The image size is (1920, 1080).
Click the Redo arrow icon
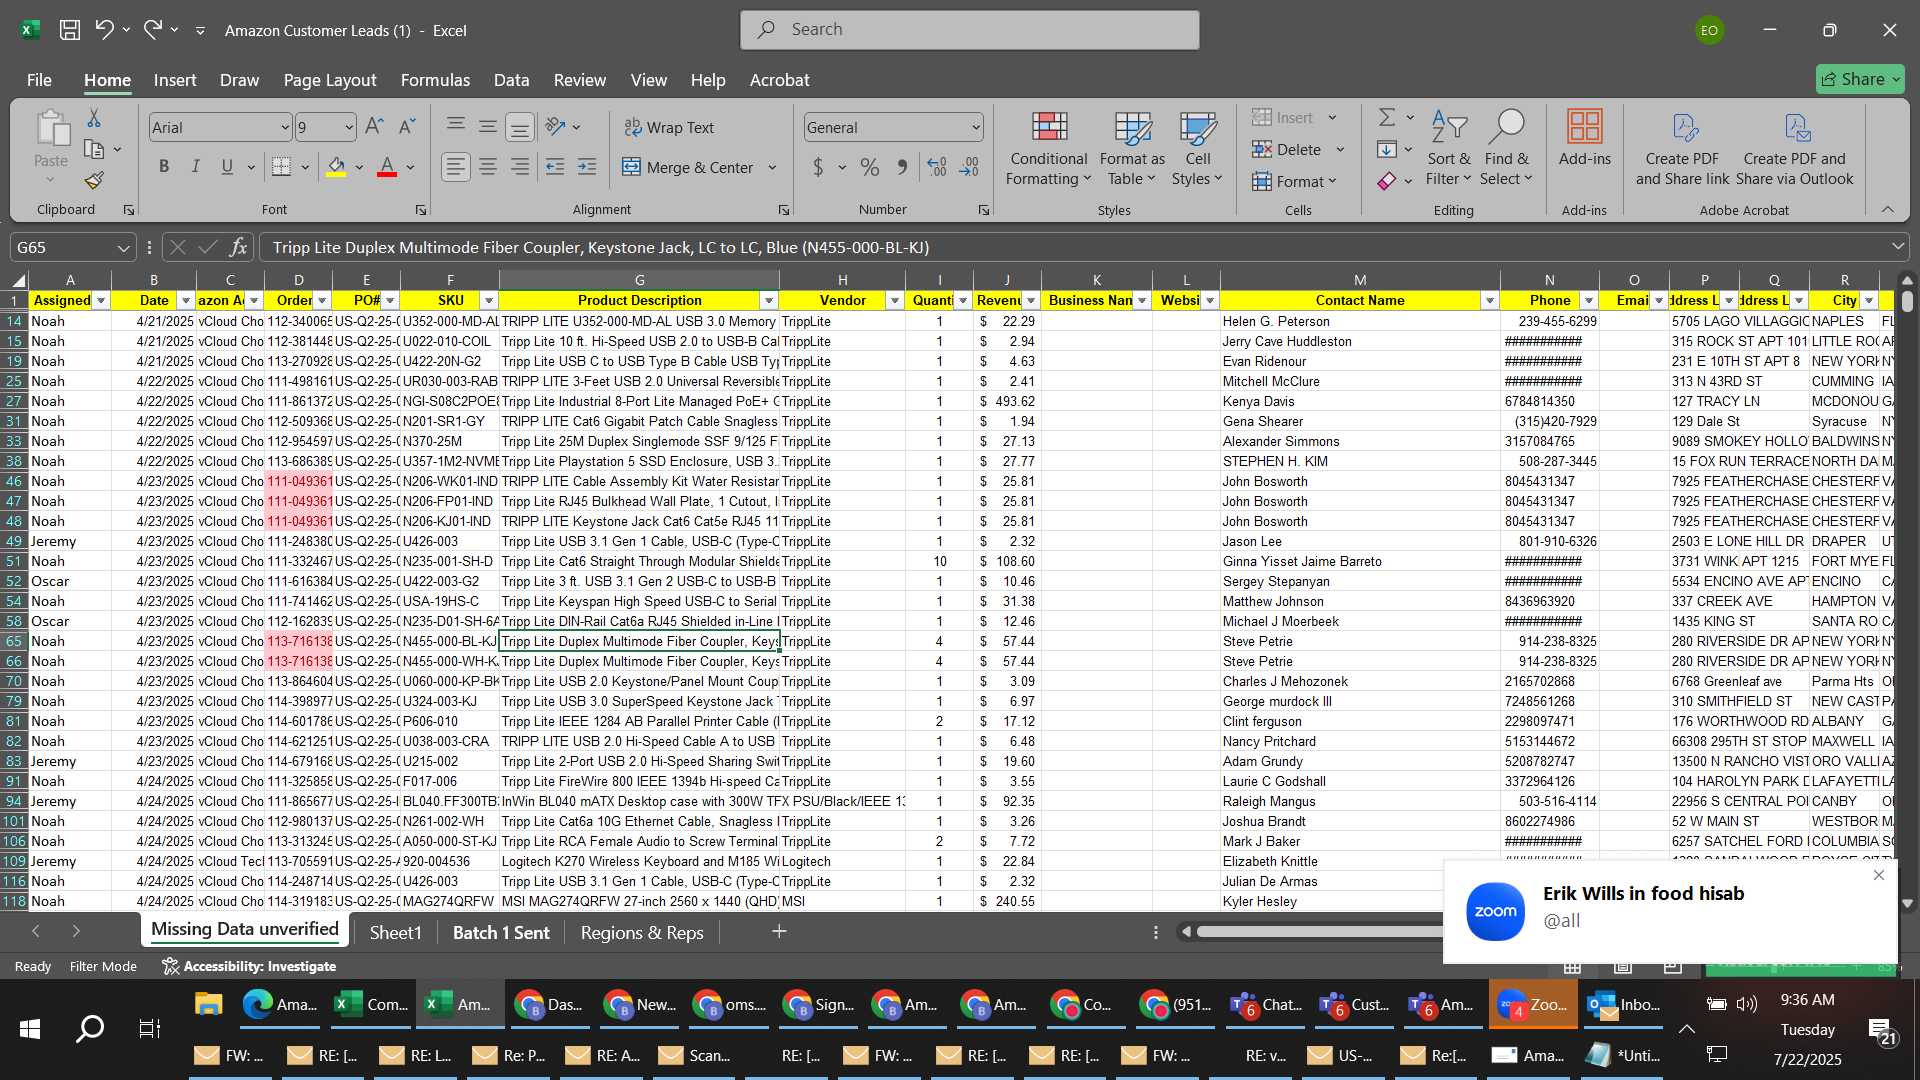coord(152,30)
